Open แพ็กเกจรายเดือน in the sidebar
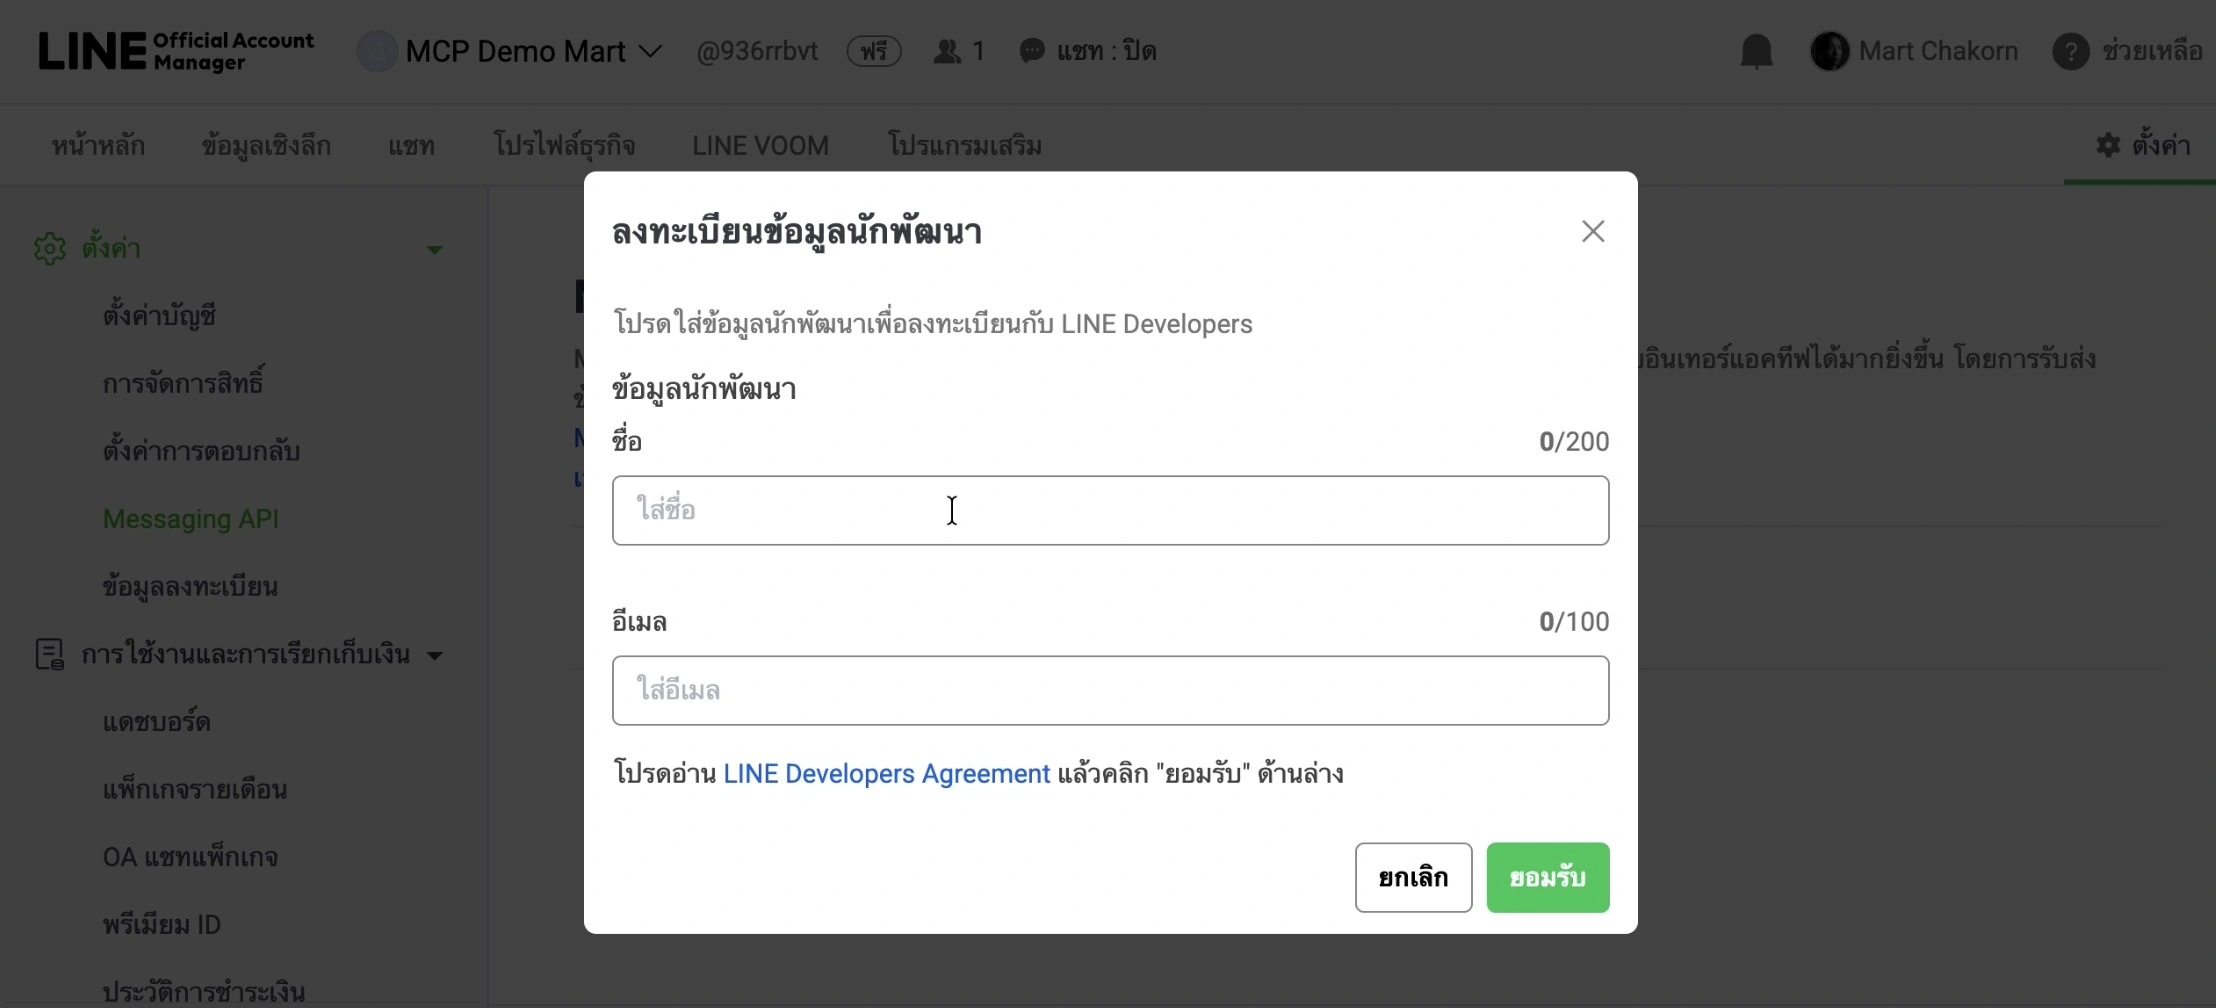The width and height of the screenshot is (2216, 1008). 195,790
